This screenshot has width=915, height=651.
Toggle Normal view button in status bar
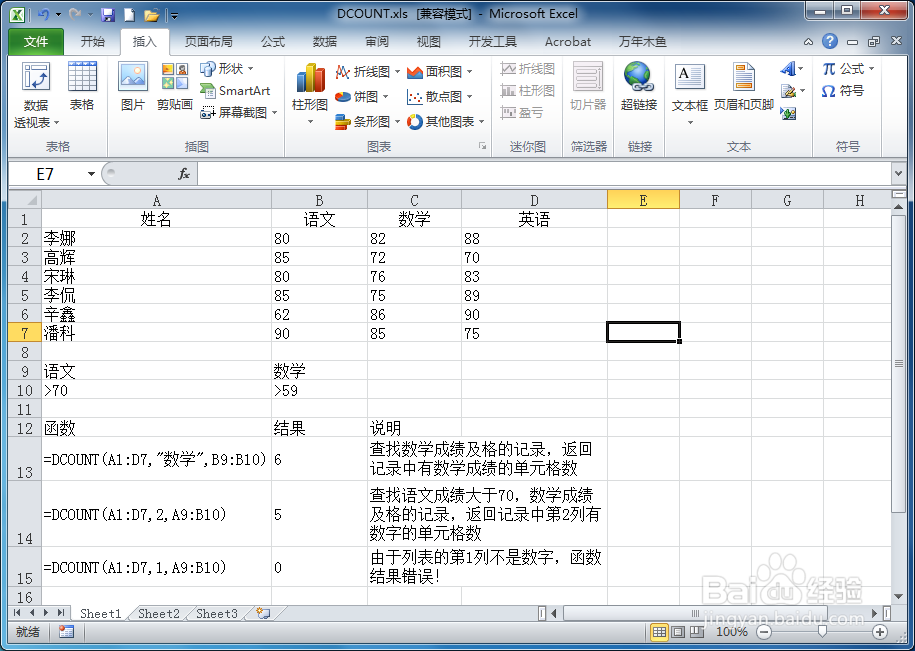658,632
